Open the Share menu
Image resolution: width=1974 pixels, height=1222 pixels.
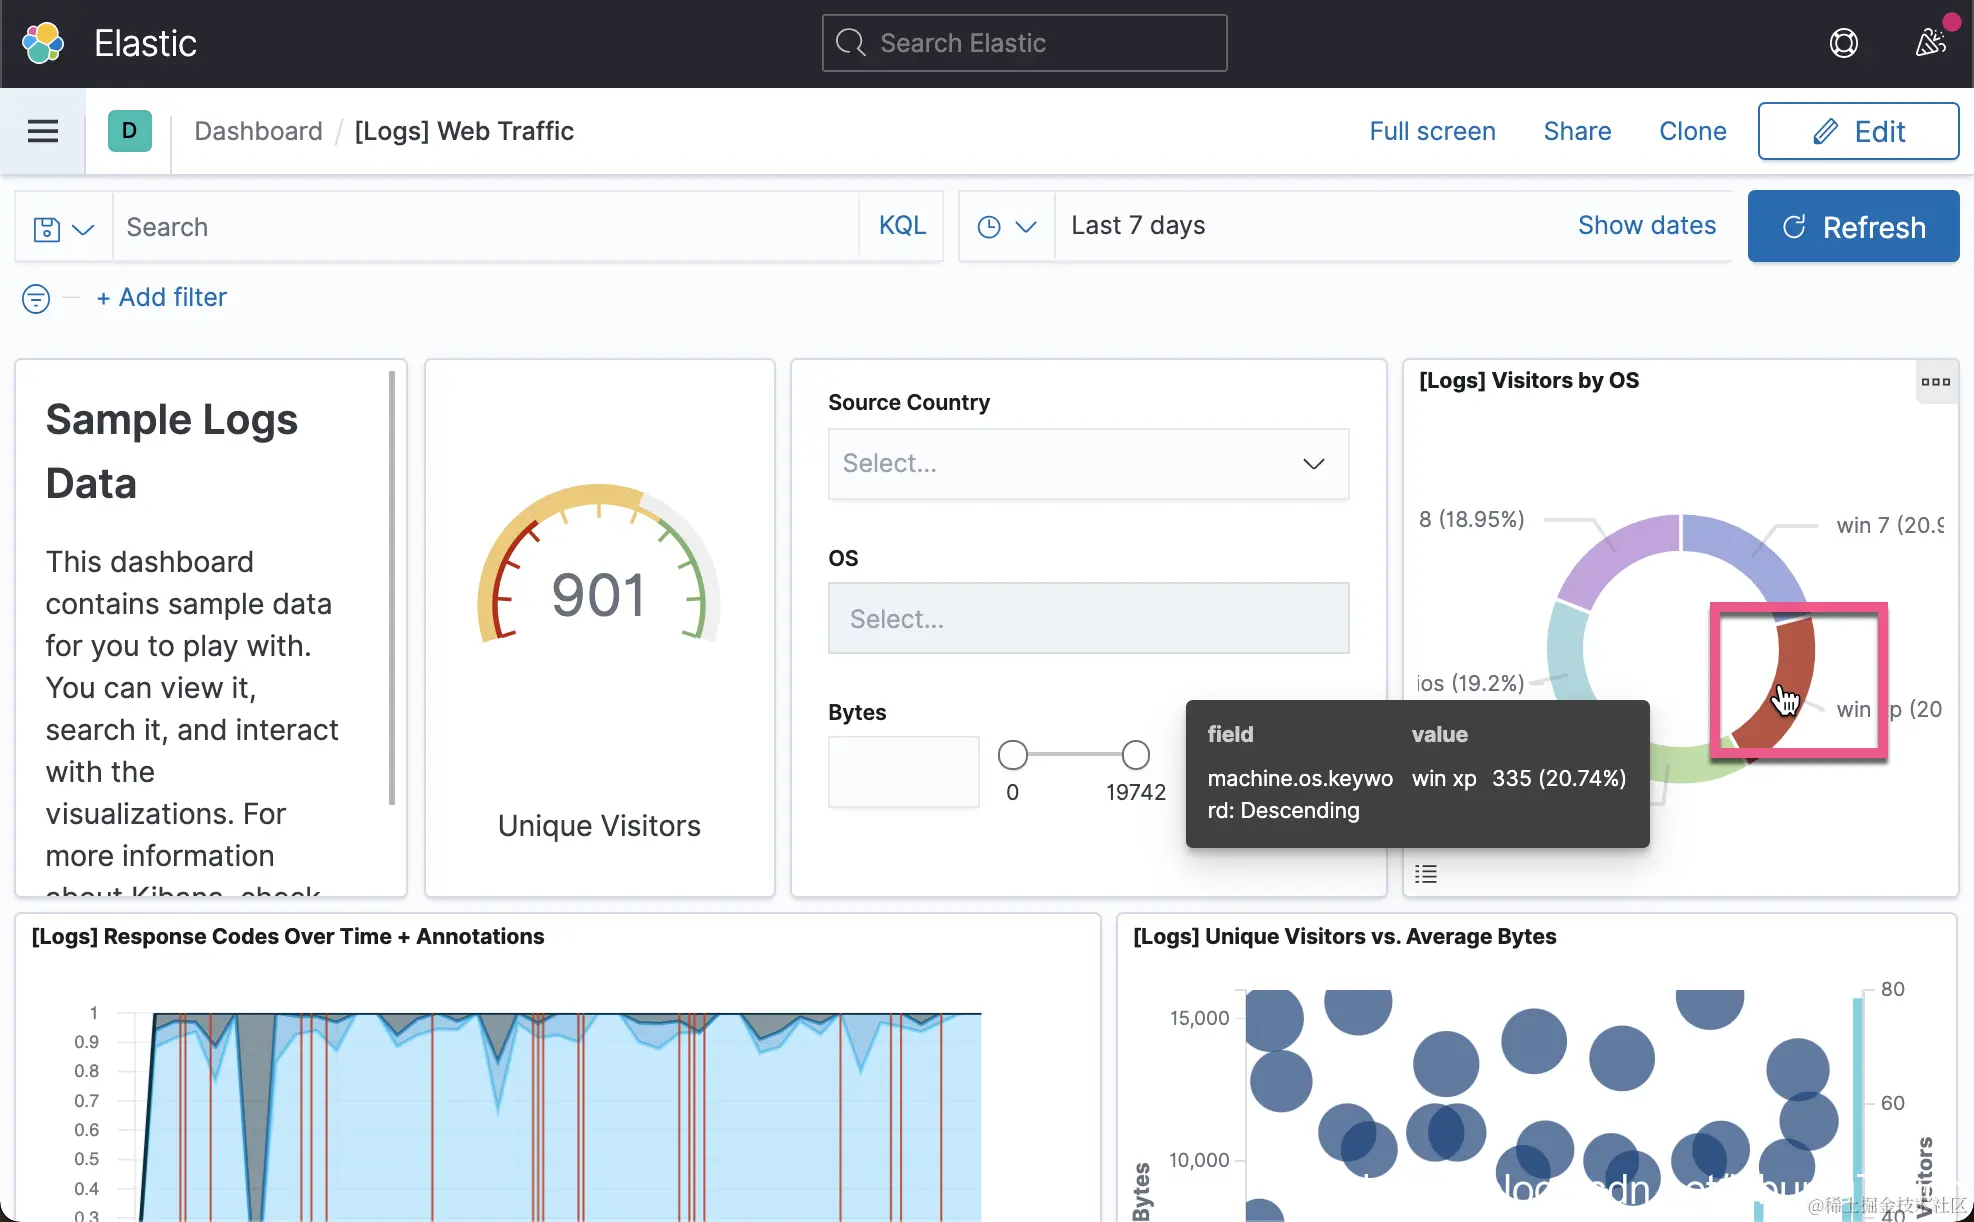tap(1577, 131)
